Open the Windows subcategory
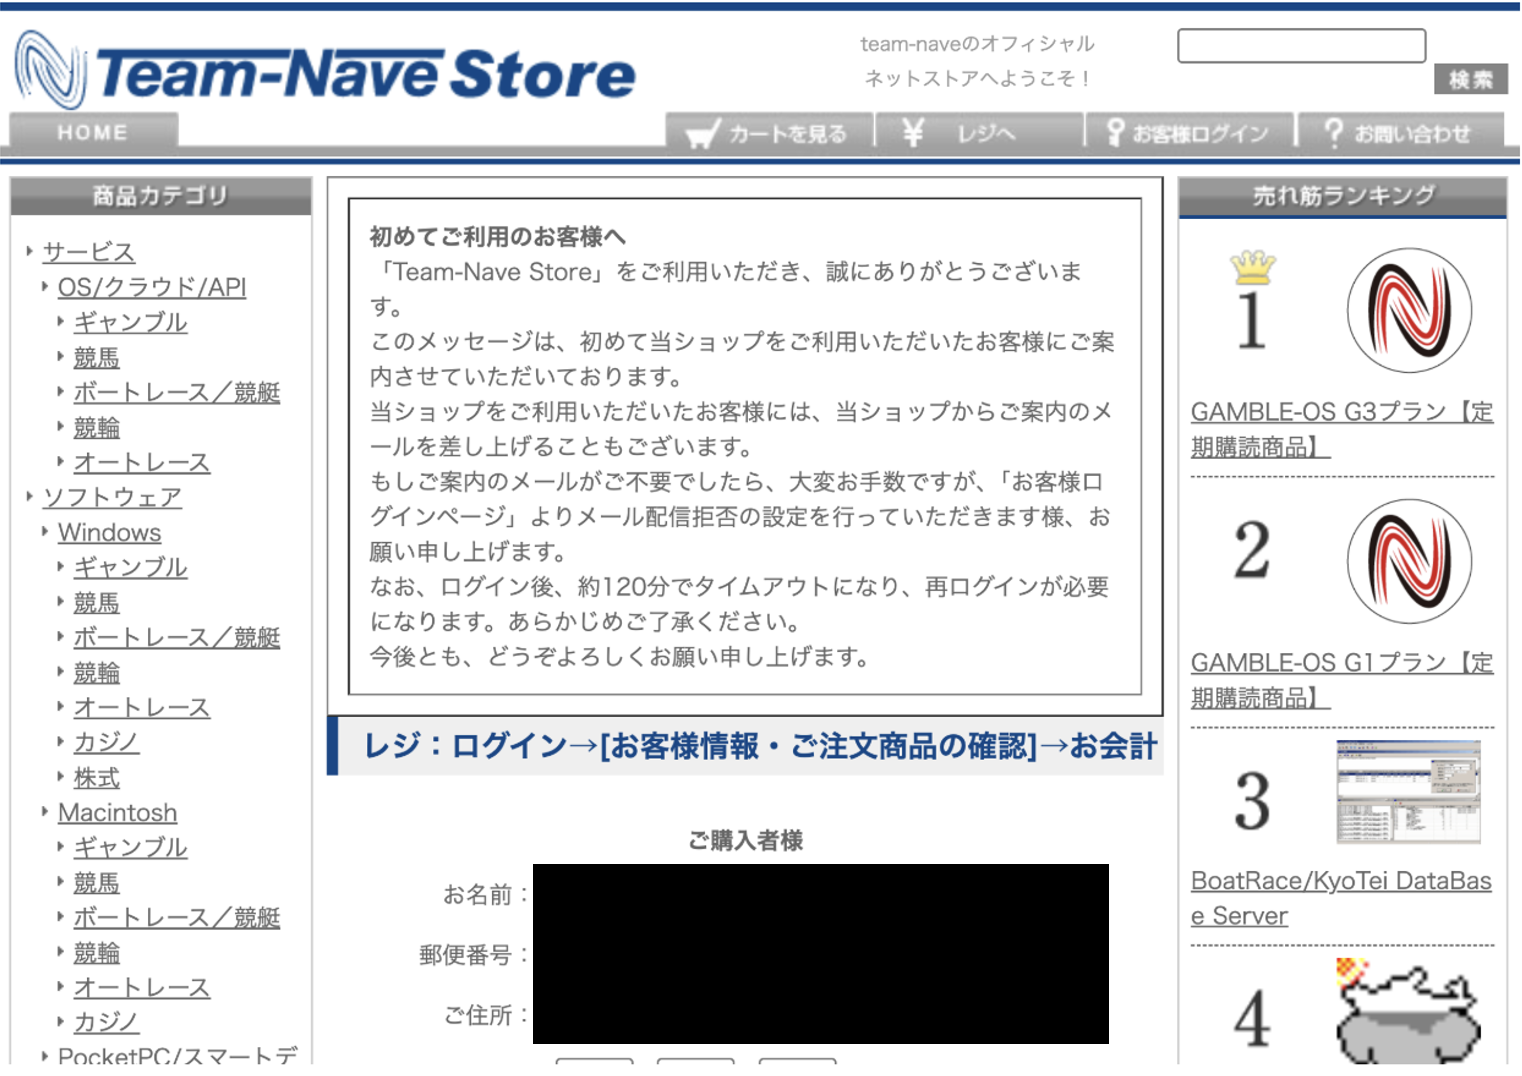This screenshot has width=1522, height=1076. click(x=109, y=532)
